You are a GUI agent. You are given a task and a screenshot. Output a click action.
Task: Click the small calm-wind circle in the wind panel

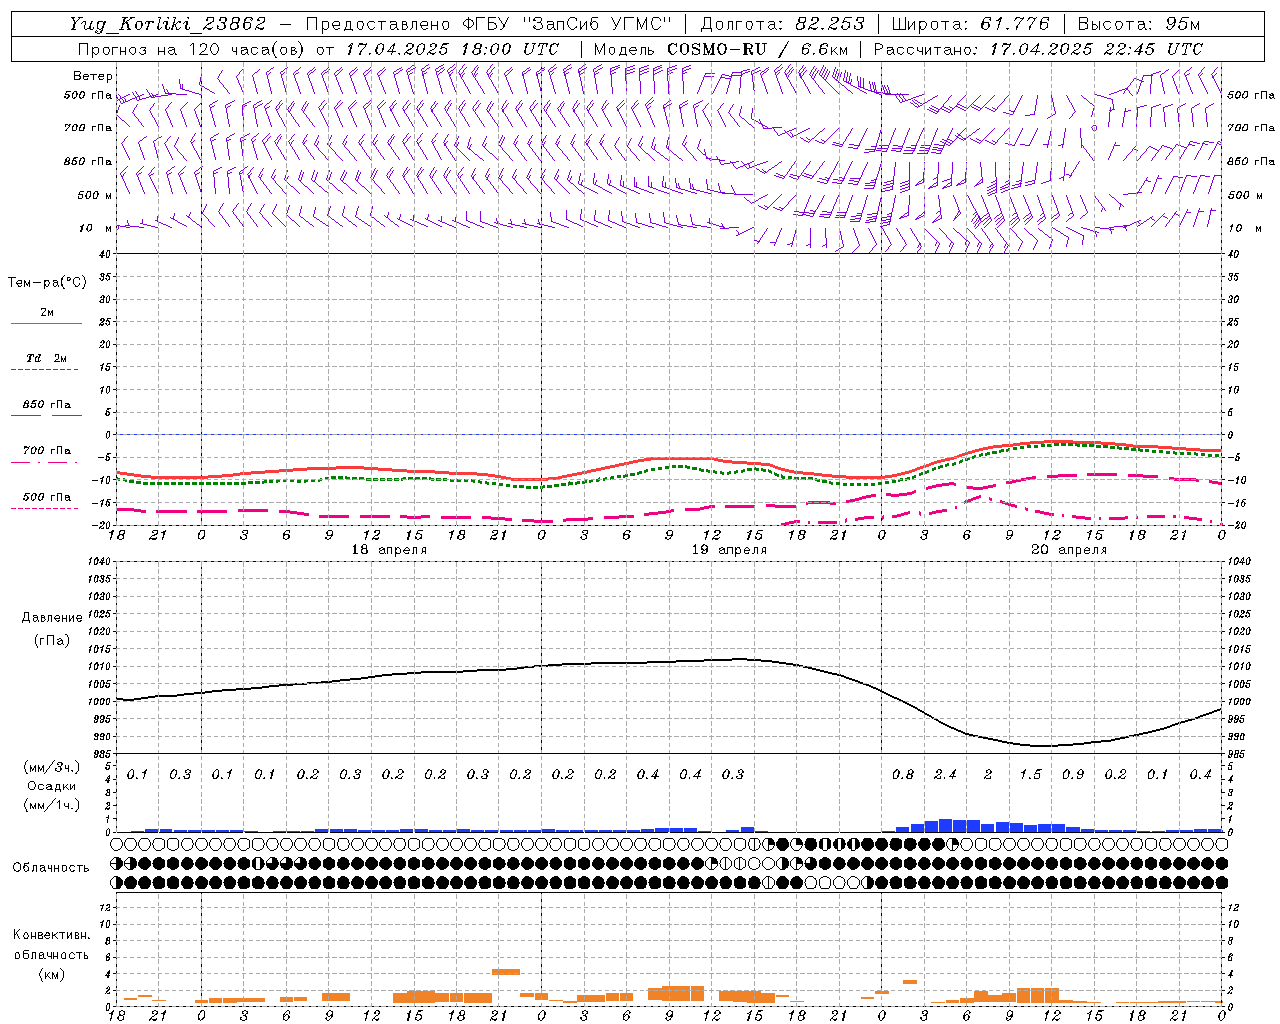1094,128
